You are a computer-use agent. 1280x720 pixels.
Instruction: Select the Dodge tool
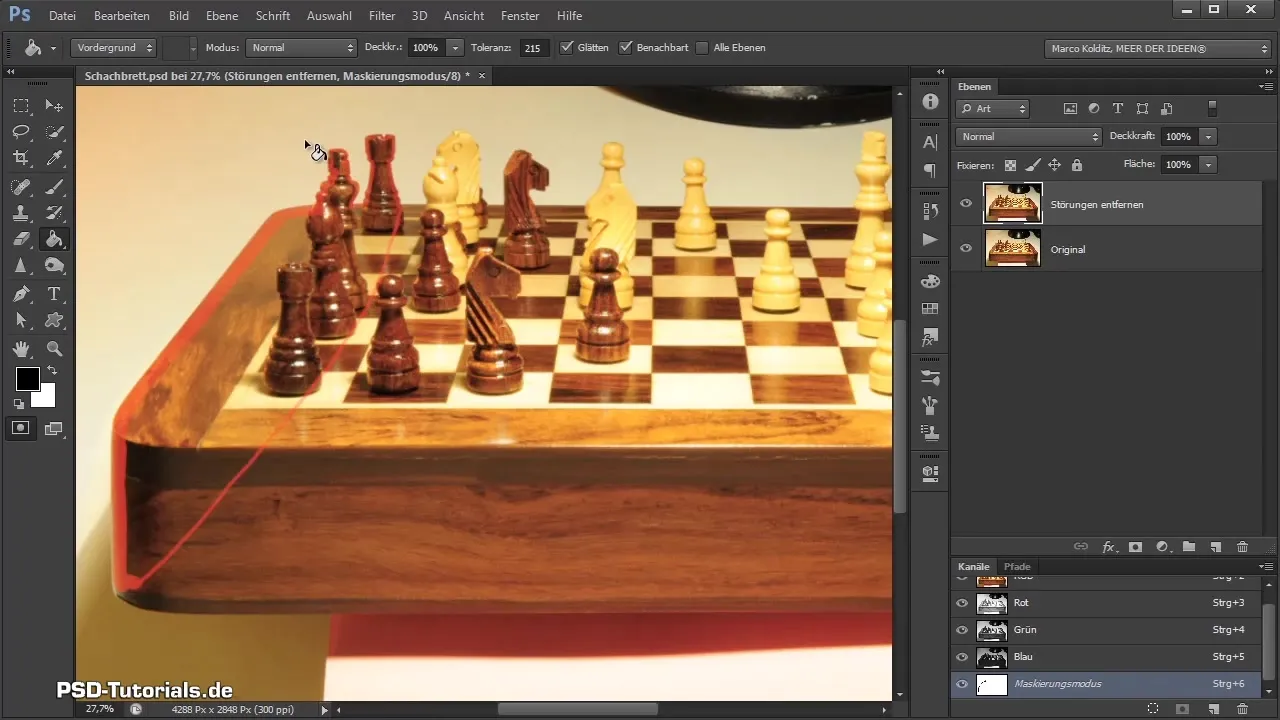tap(54, 266)
